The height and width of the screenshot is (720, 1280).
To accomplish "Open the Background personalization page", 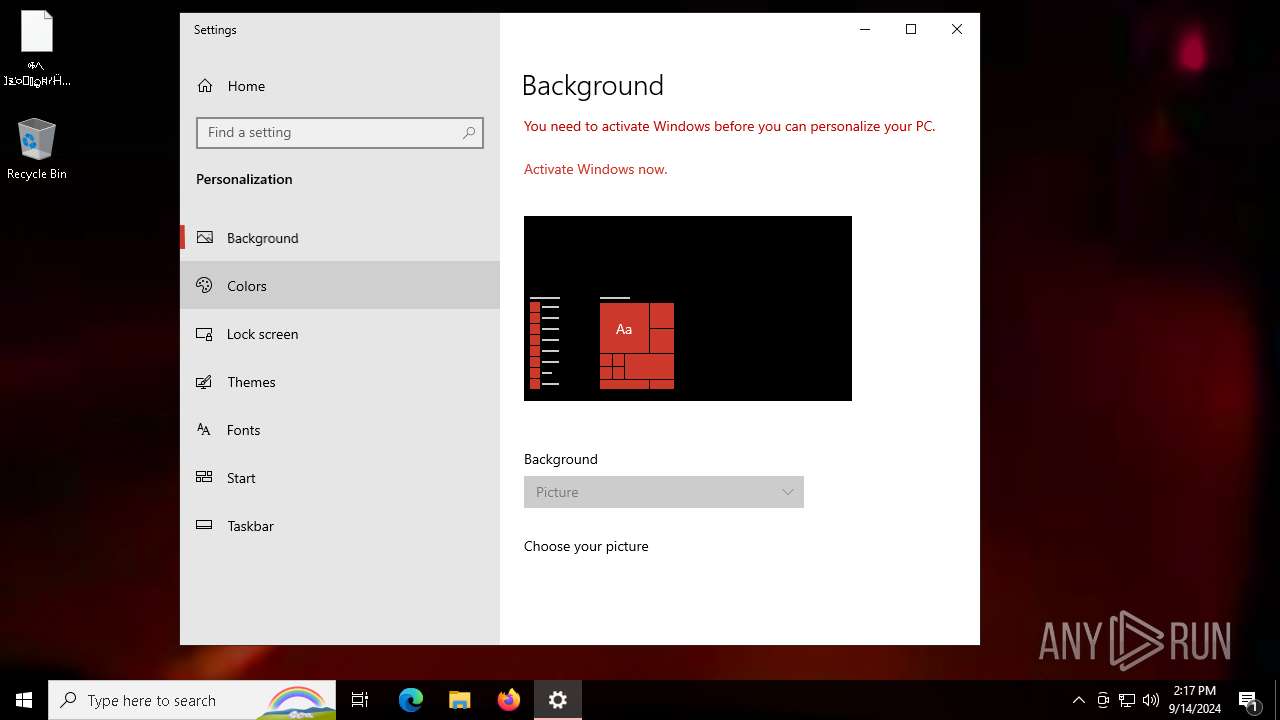I will click(x=340, y=238).
